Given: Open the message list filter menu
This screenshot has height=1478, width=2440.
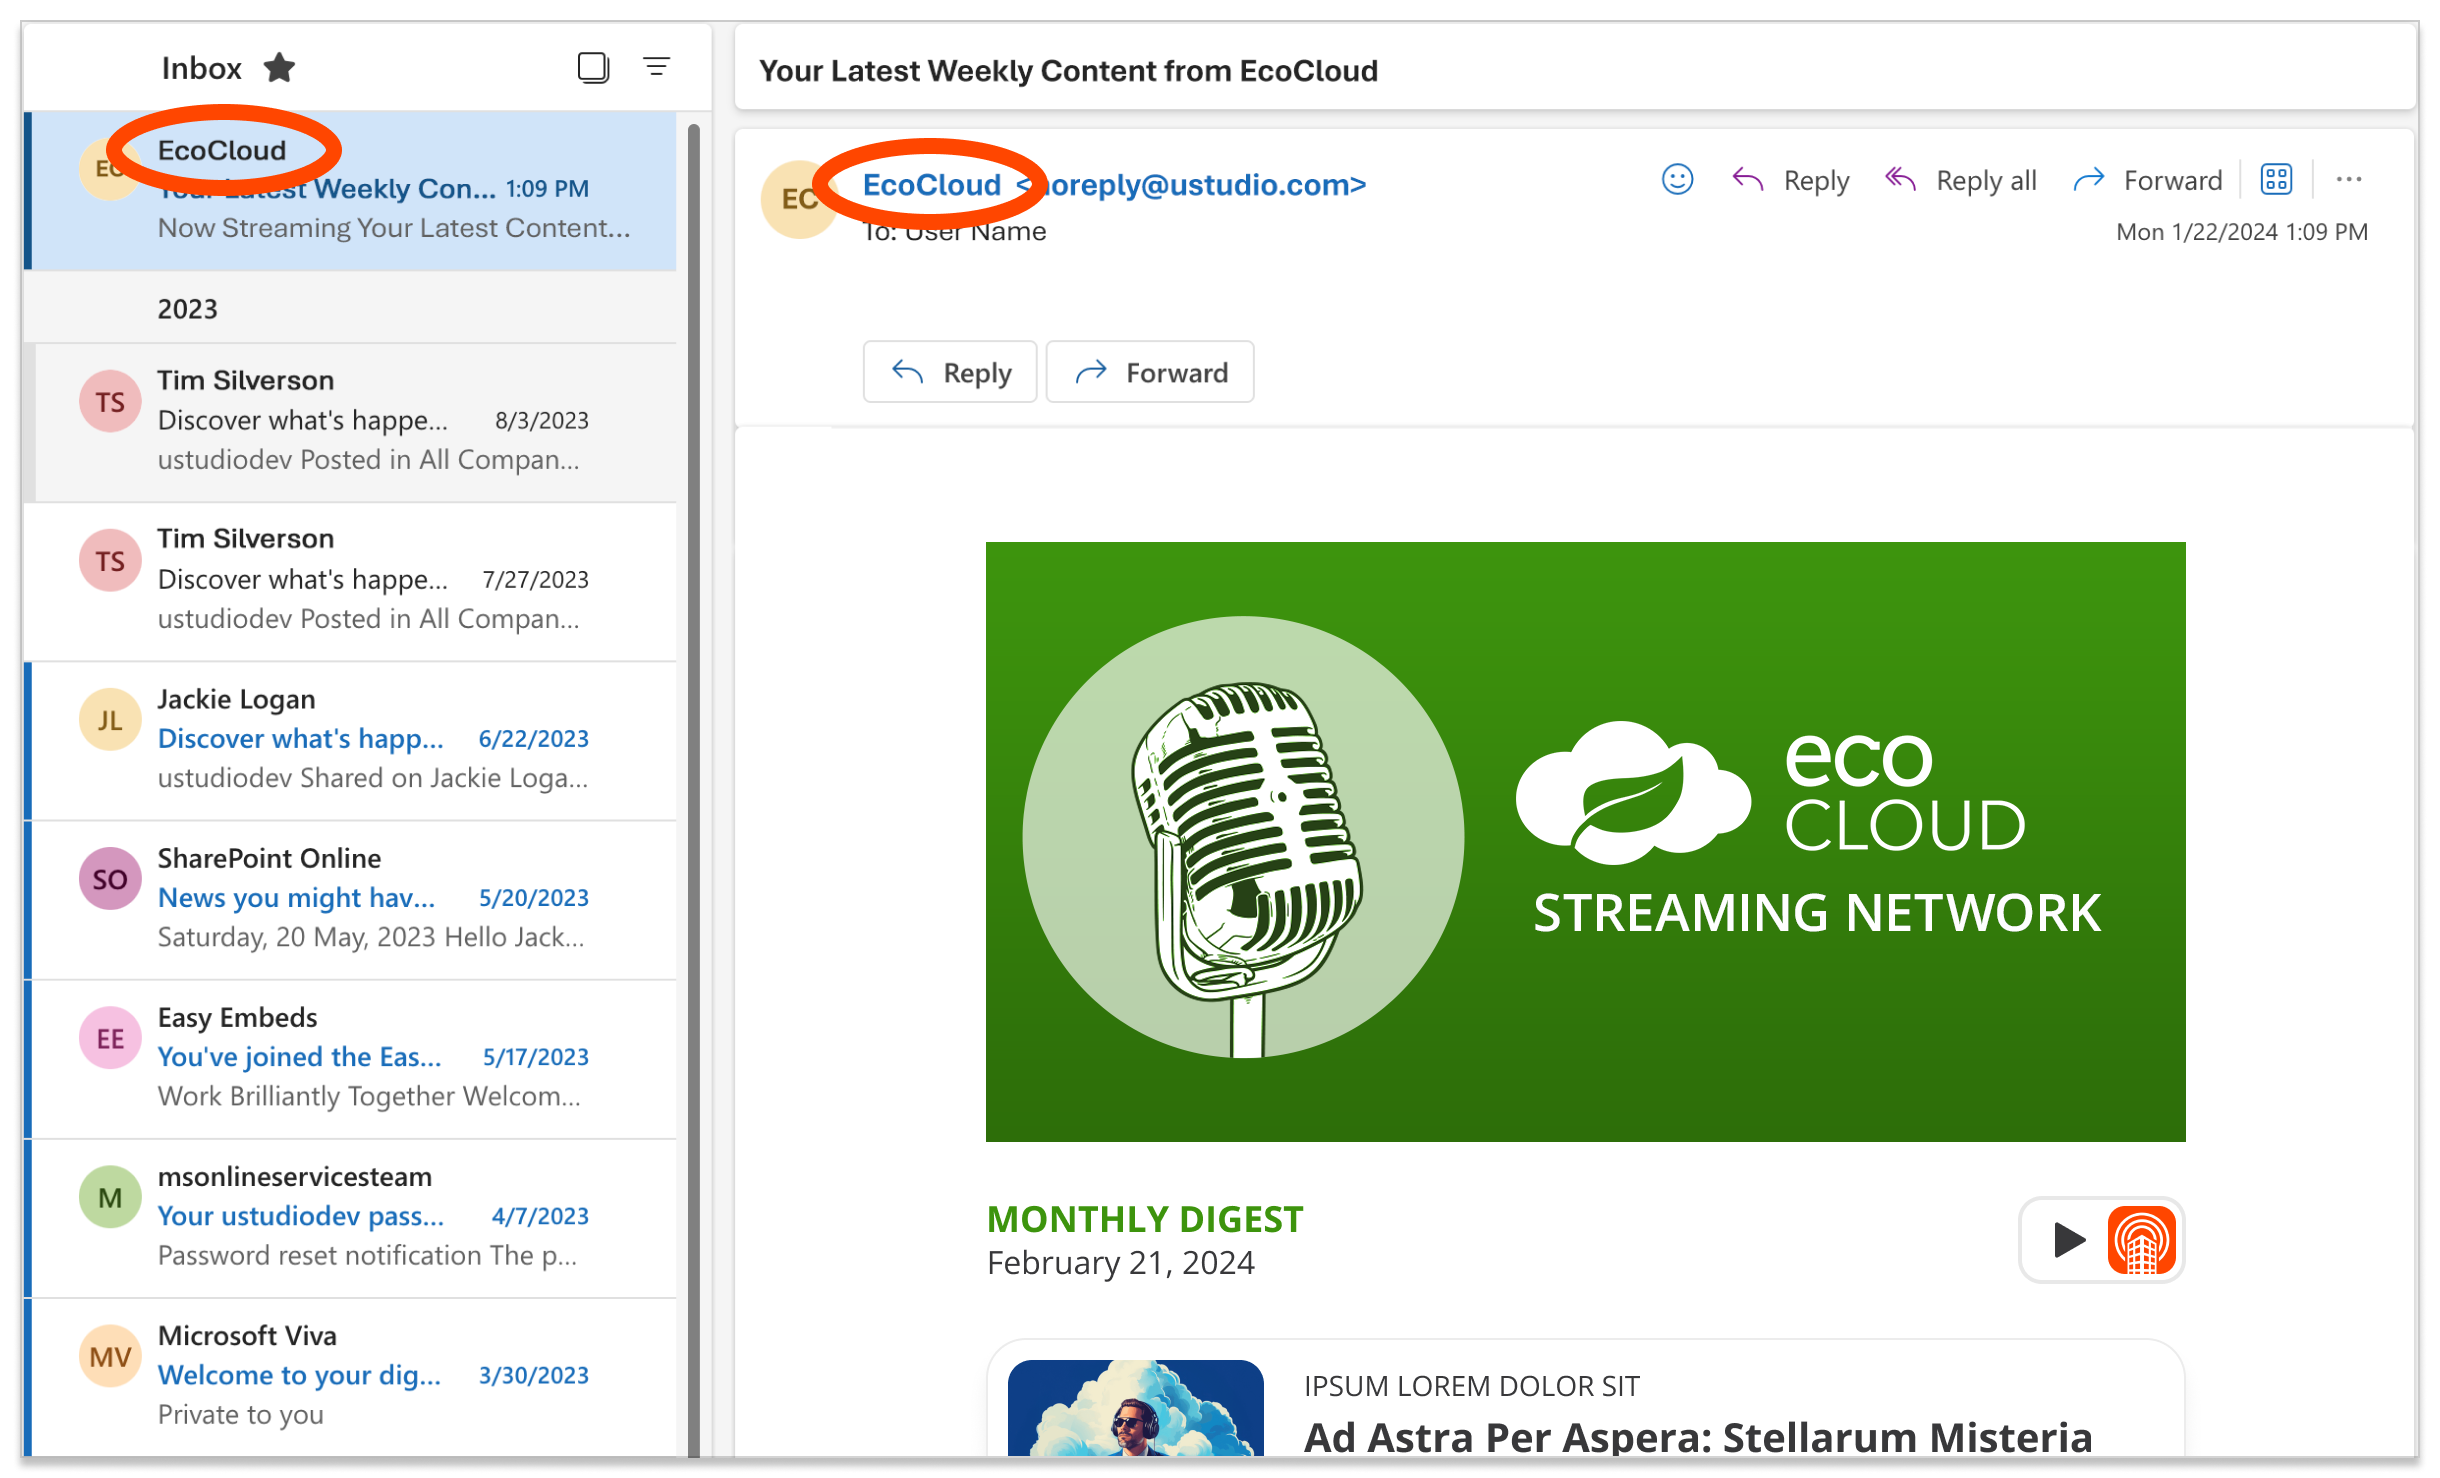Looking at the screenshot, I should pyautogui.click(x=656, y=67).
